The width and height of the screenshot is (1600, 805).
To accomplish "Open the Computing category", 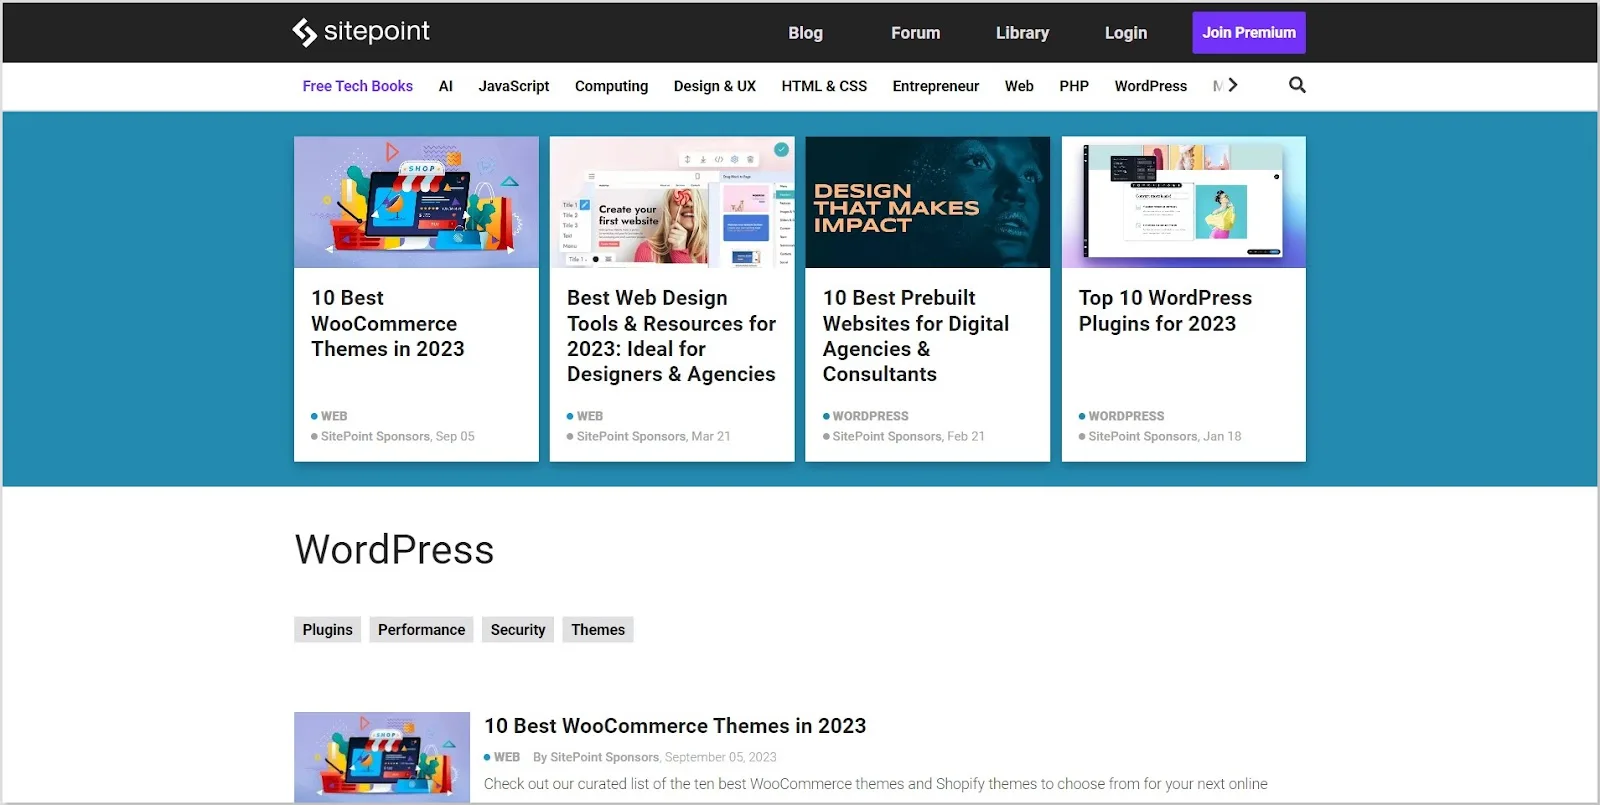I will (x=611, y=86).
